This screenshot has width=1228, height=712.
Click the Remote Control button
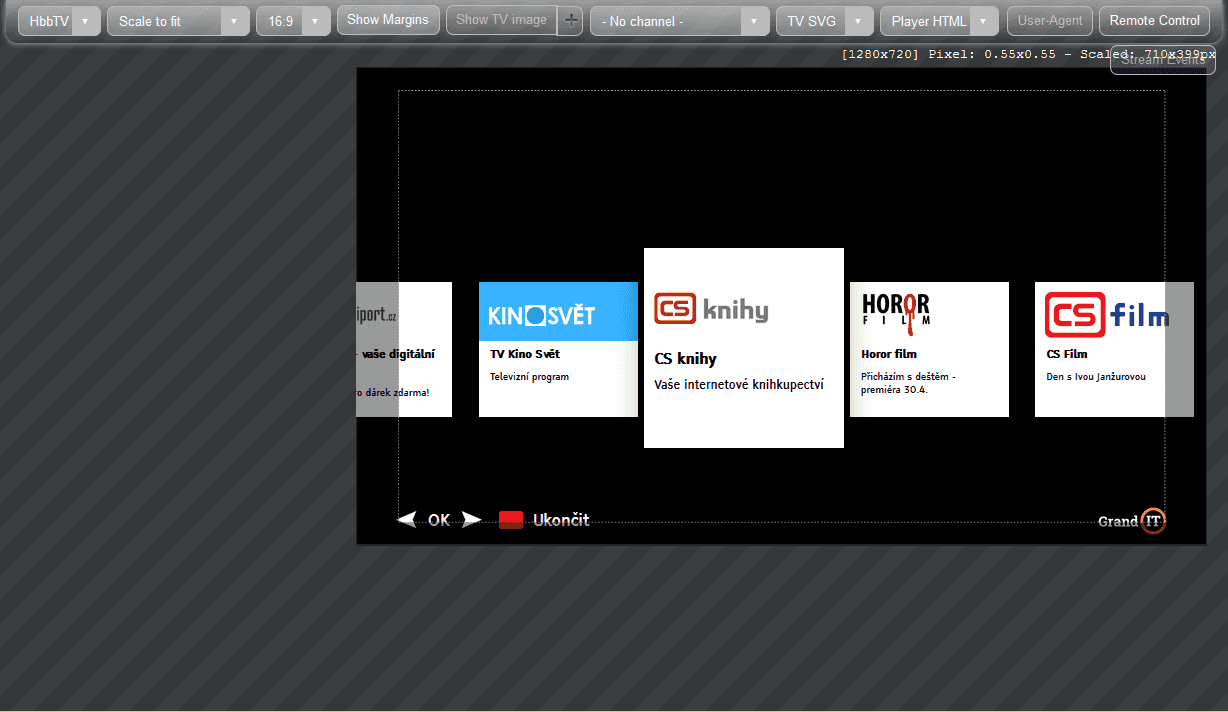pyautogui.click(x=1154, y=21)
